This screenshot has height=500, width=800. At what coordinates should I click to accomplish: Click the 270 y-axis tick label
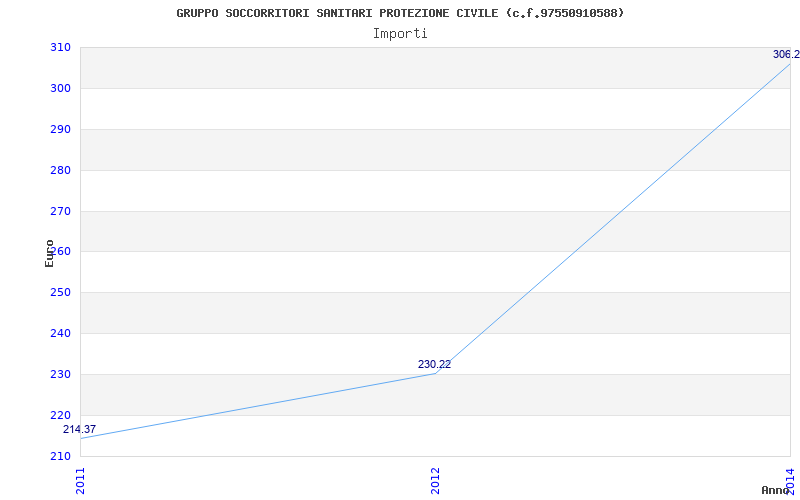pos(60,211)
